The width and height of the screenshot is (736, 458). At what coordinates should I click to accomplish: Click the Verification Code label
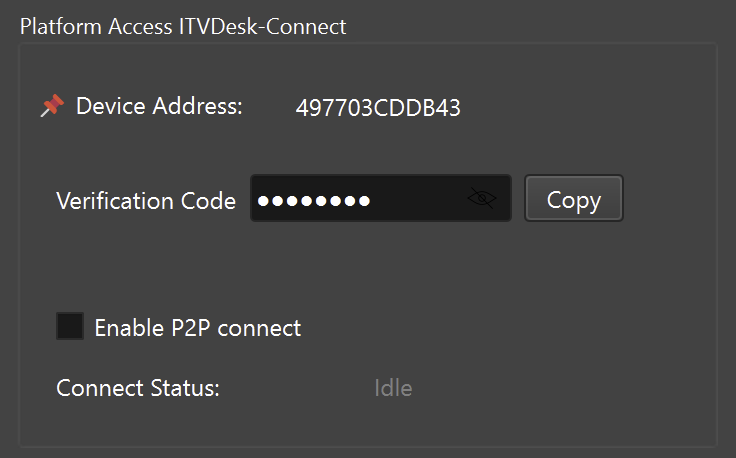tap(146, 200)
